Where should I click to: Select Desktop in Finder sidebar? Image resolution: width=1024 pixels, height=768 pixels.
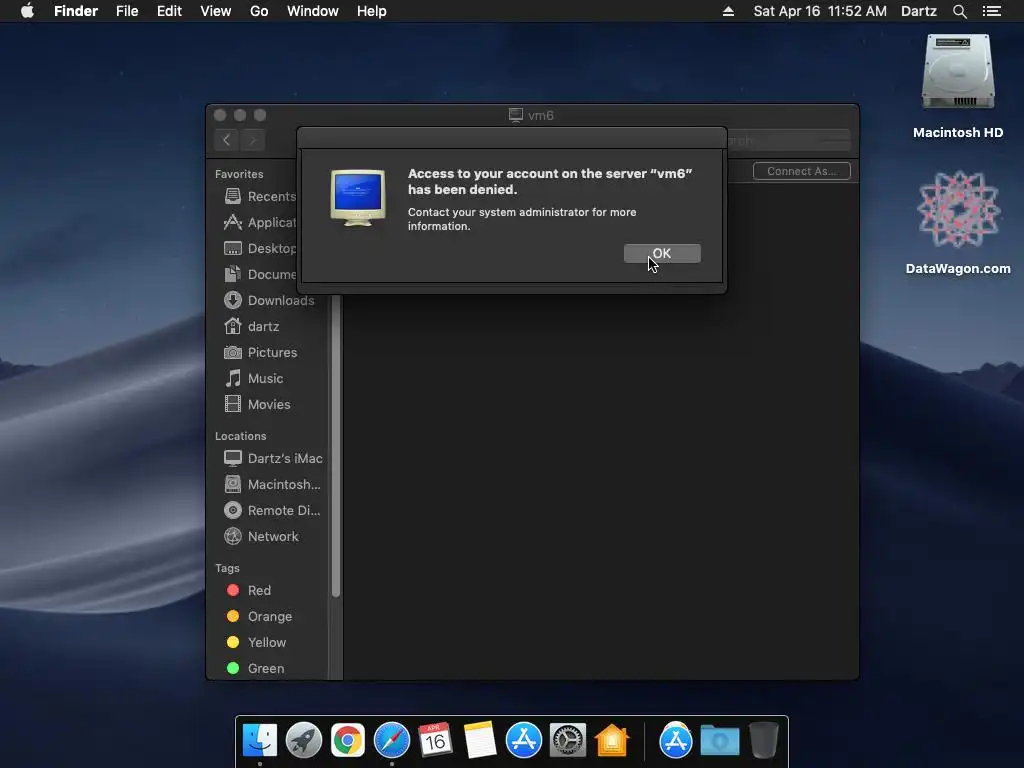(260, 249)
